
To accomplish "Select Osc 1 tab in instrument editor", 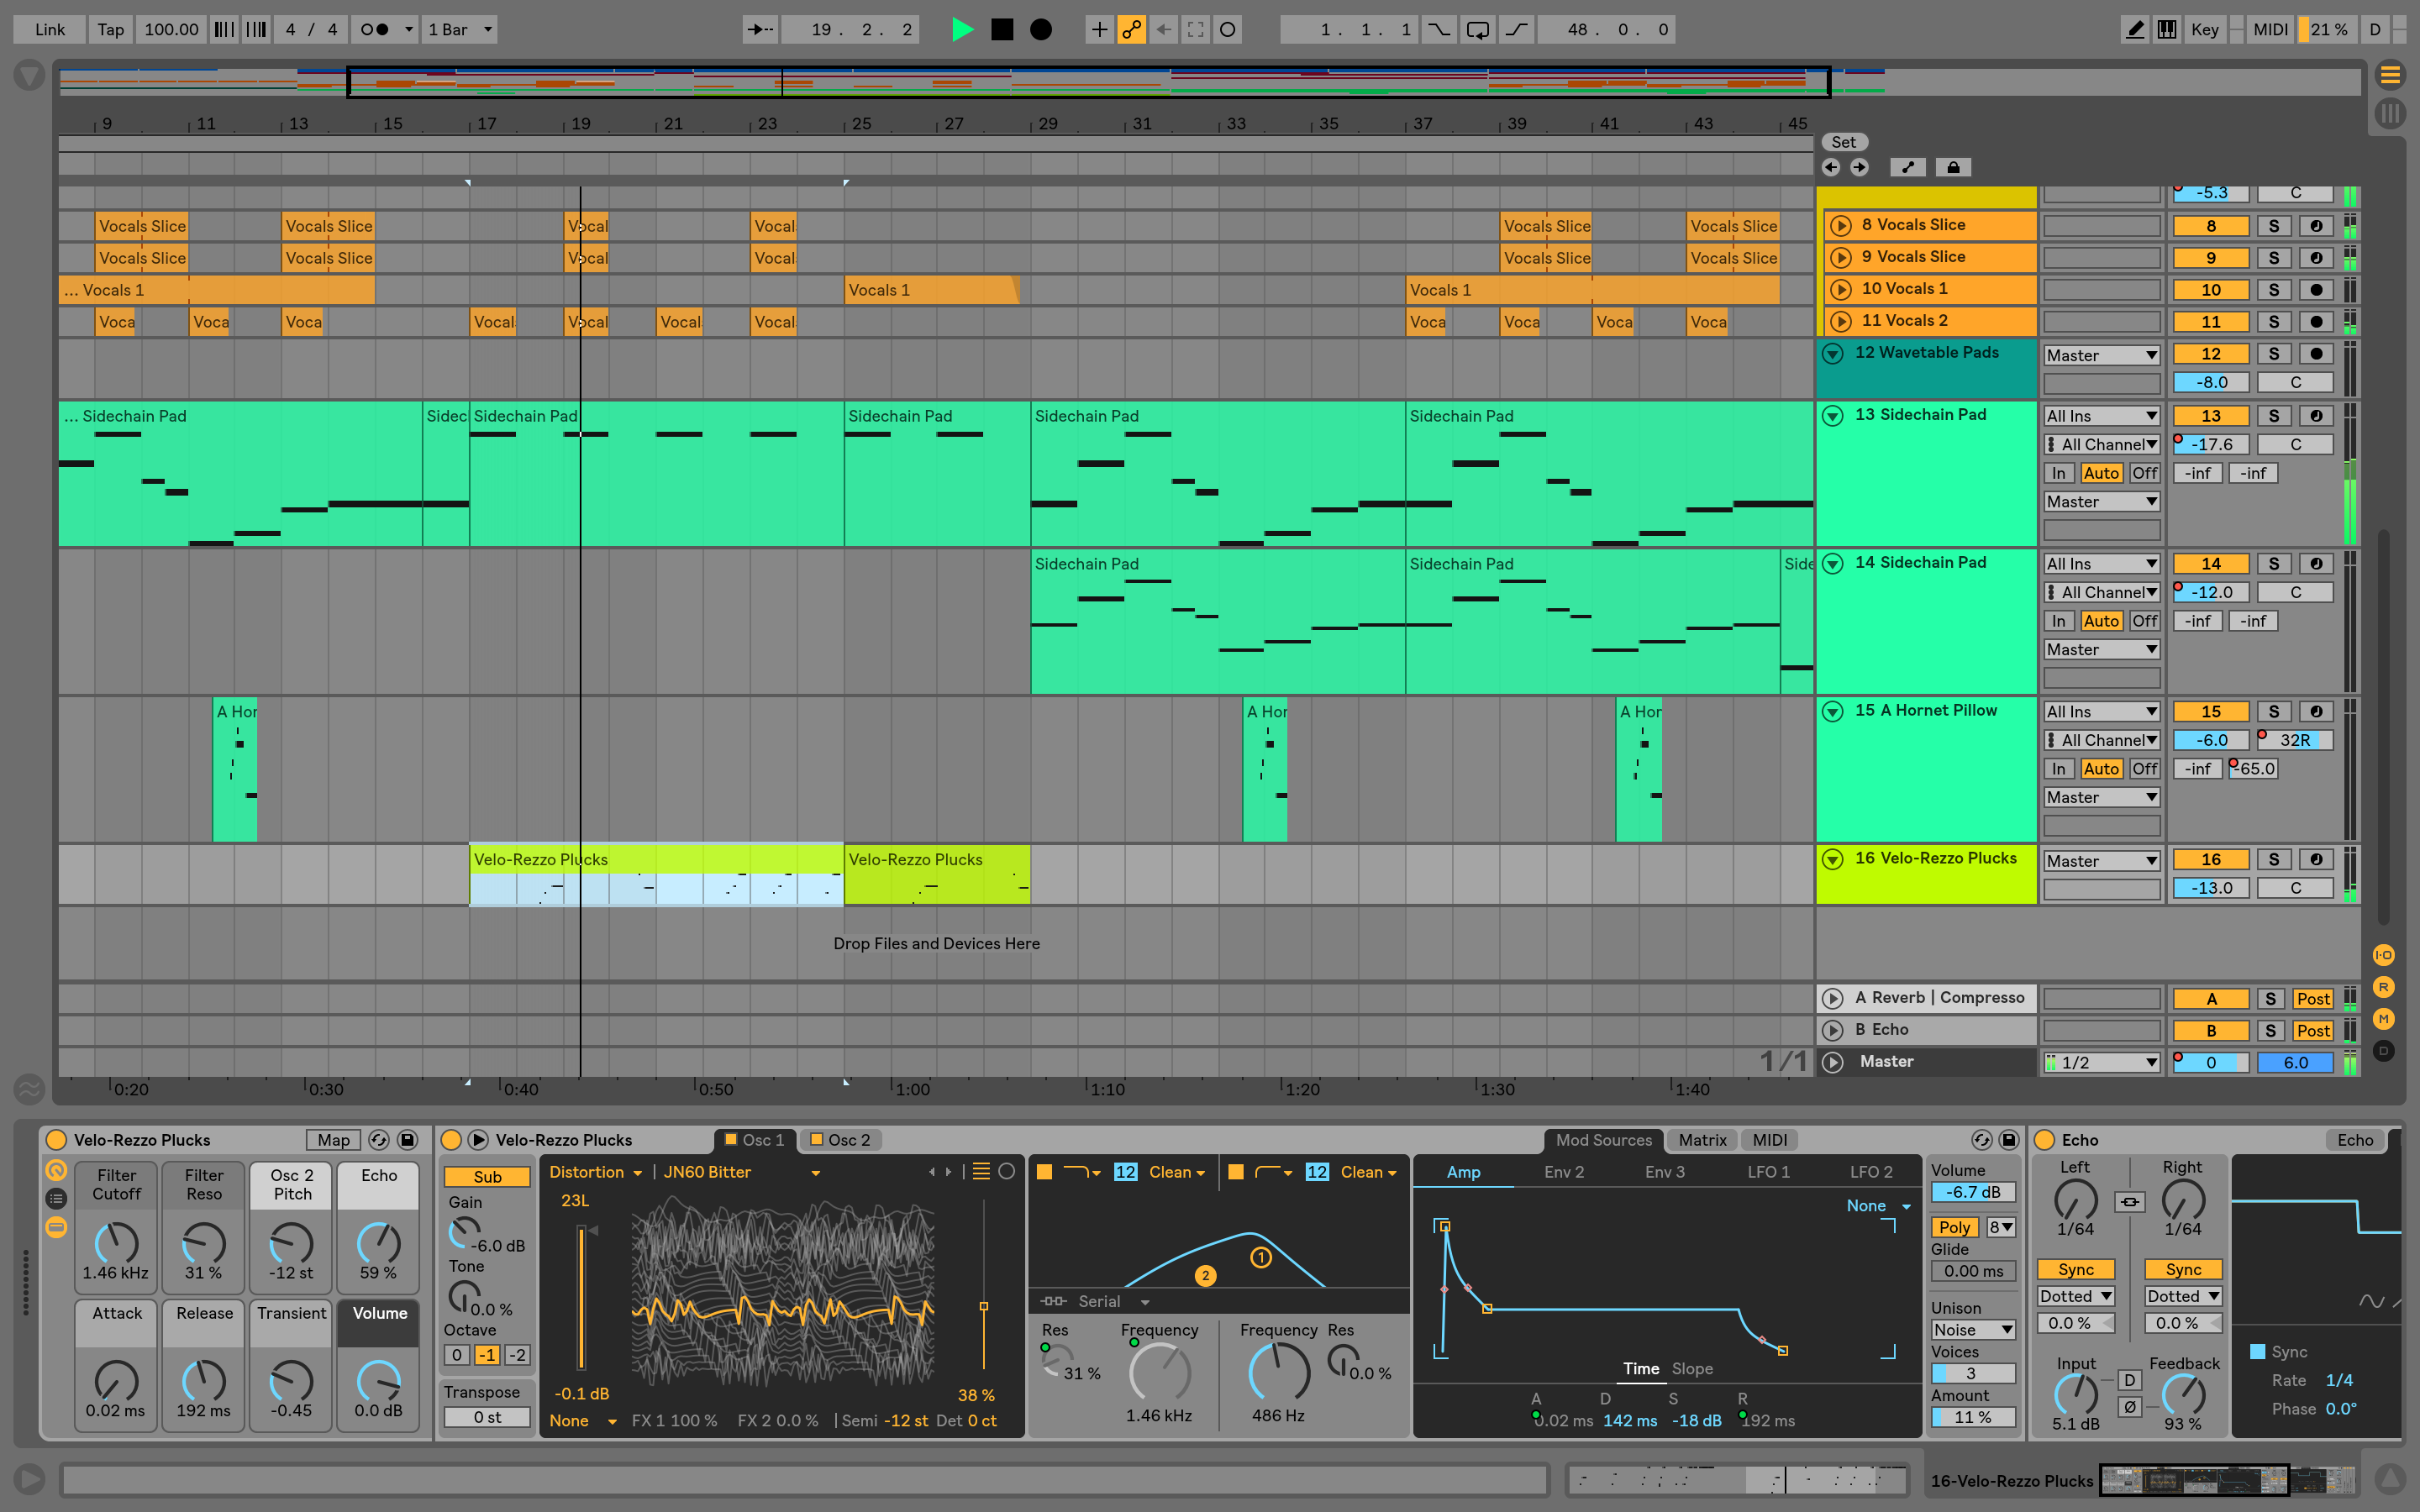I will tap(760, 1139).
